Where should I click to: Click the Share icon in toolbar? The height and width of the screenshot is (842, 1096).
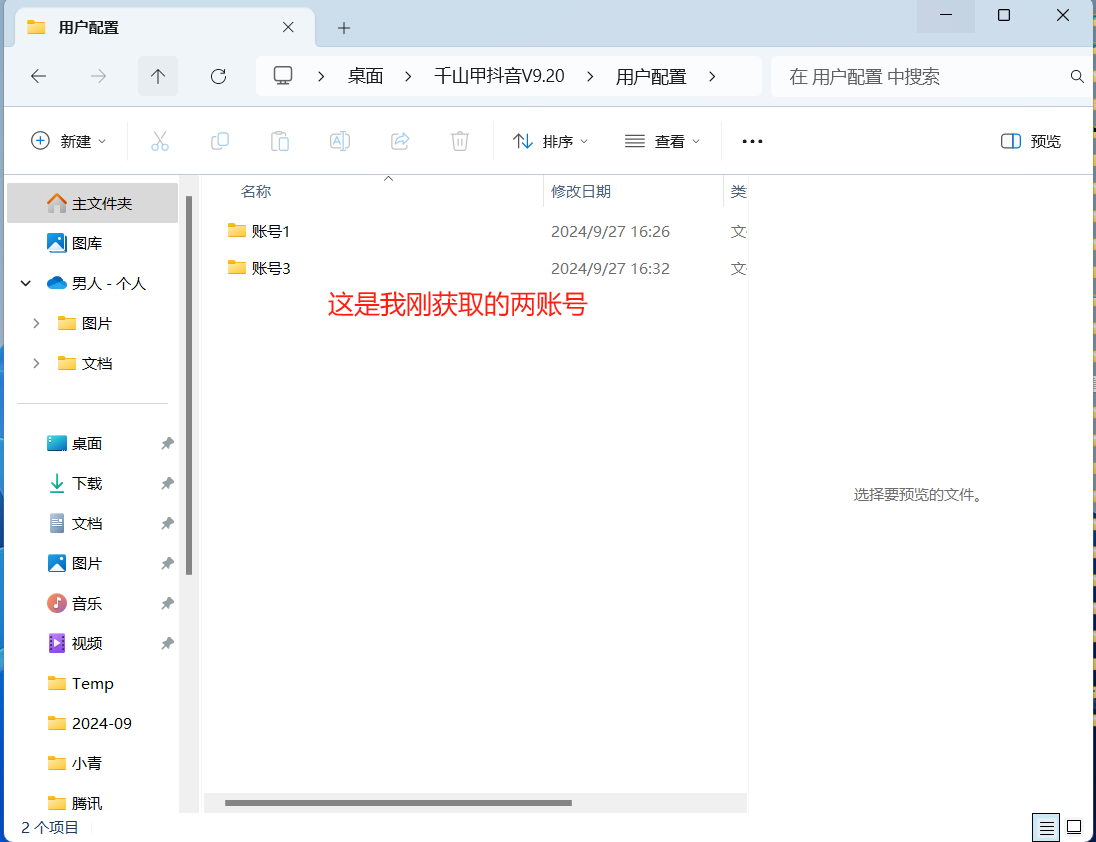pyautogui.click(x=400, y=141)
